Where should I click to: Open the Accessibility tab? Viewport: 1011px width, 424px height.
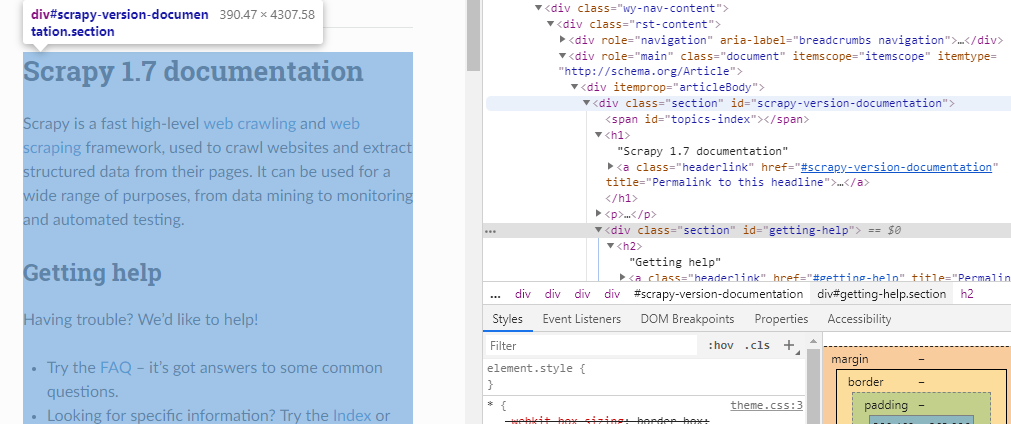click(859, 319)
